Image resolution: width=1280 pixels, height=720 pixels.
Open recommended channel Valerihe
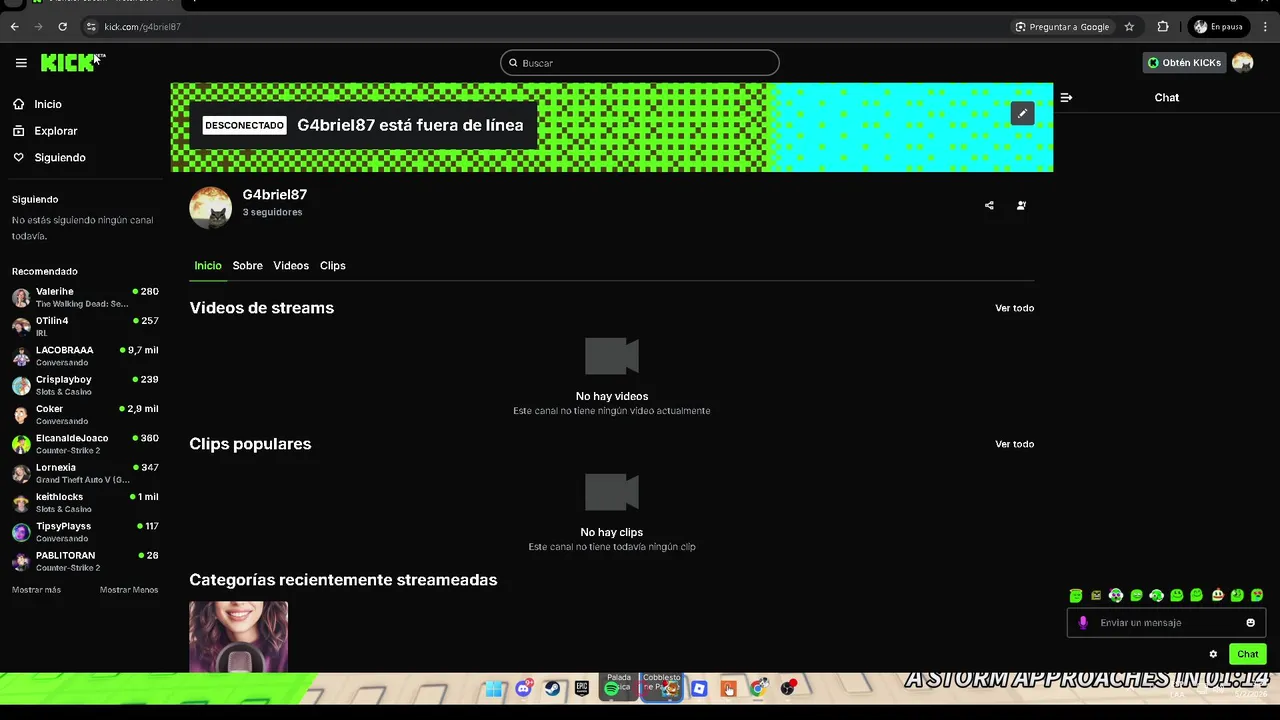(x=85, y=297)
